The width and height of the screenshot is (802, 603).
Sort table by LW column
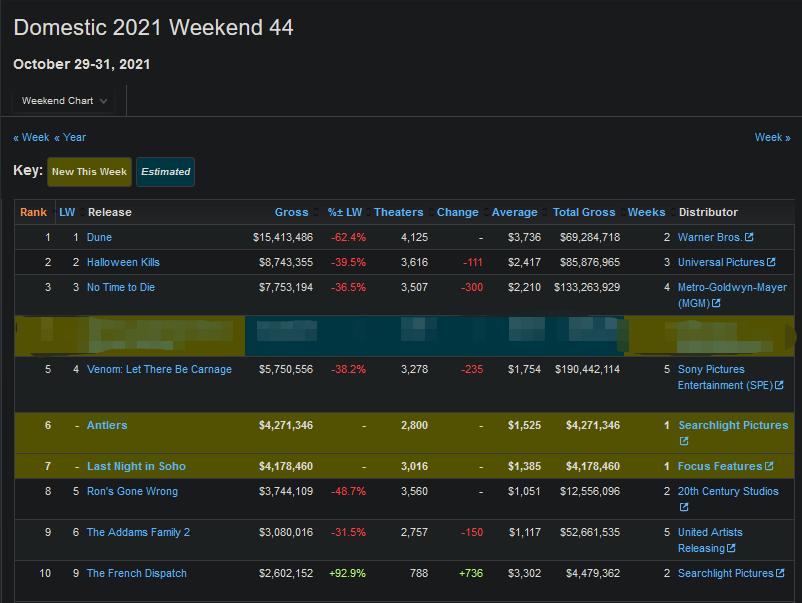click(x=67, y=212)
